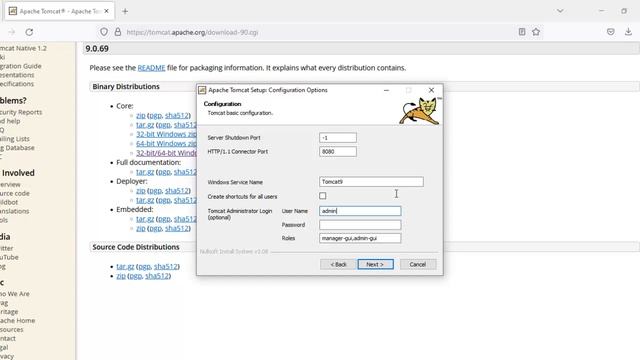Click the HTTP/1.1 Connector Port field
Viewport: 640px width, 360px height.
[338, 151]
